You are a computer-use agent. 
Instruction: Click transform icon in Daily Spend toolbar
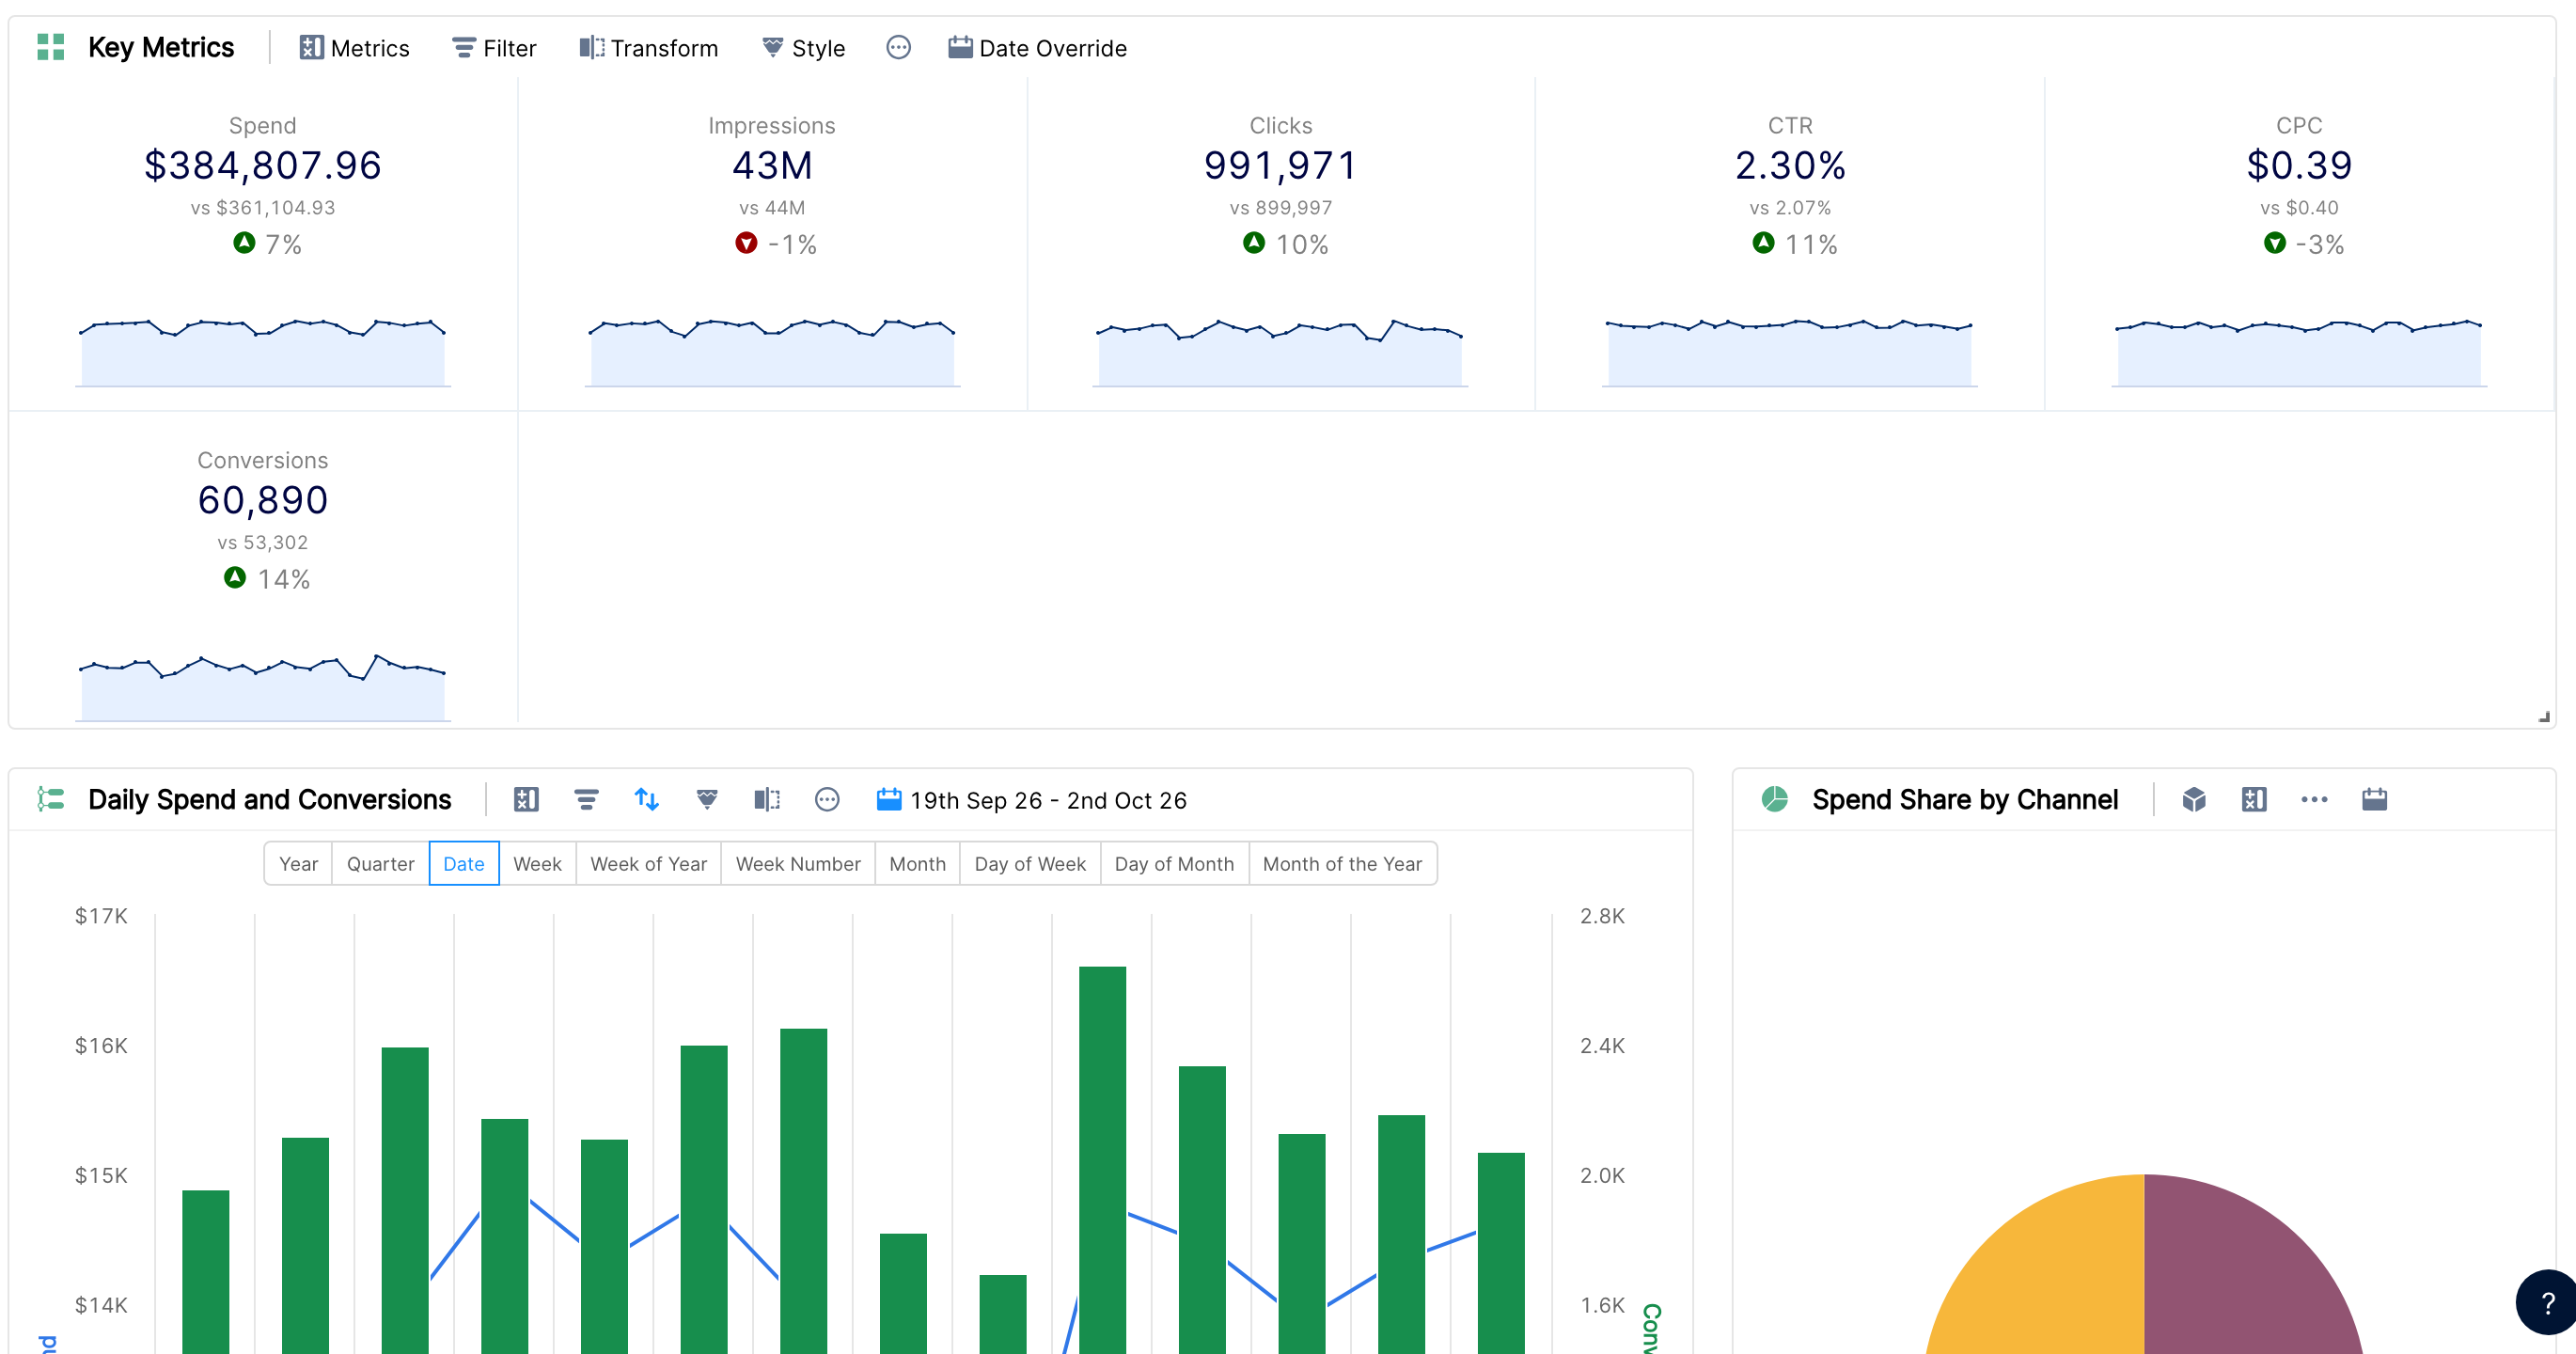click(x=767, y=799)
